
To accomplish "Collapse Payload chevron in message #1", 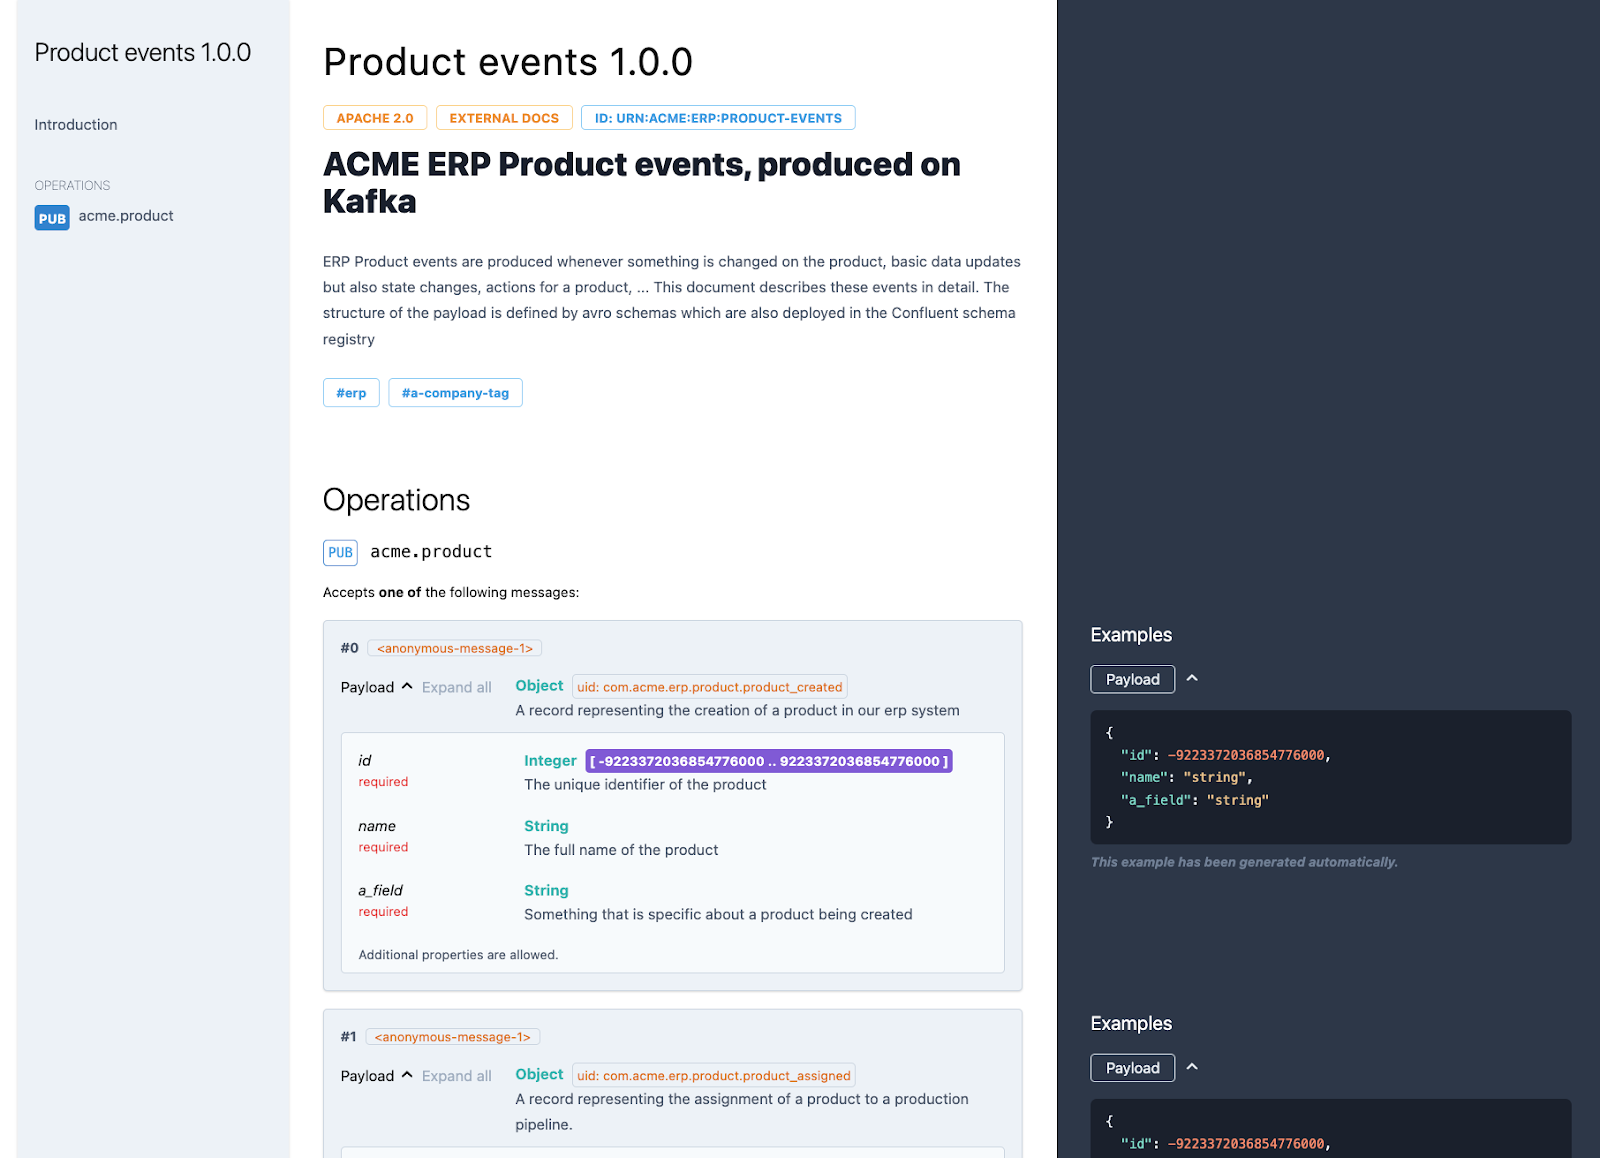I will (x=407, y=1075).
